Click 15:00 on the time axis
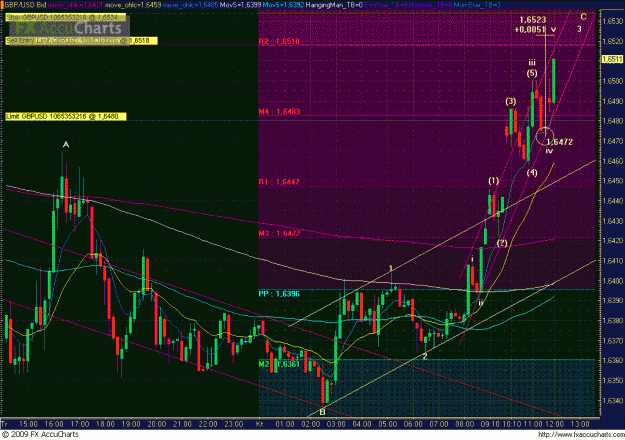This screenshot has width=625, height=440. (28, 424)
